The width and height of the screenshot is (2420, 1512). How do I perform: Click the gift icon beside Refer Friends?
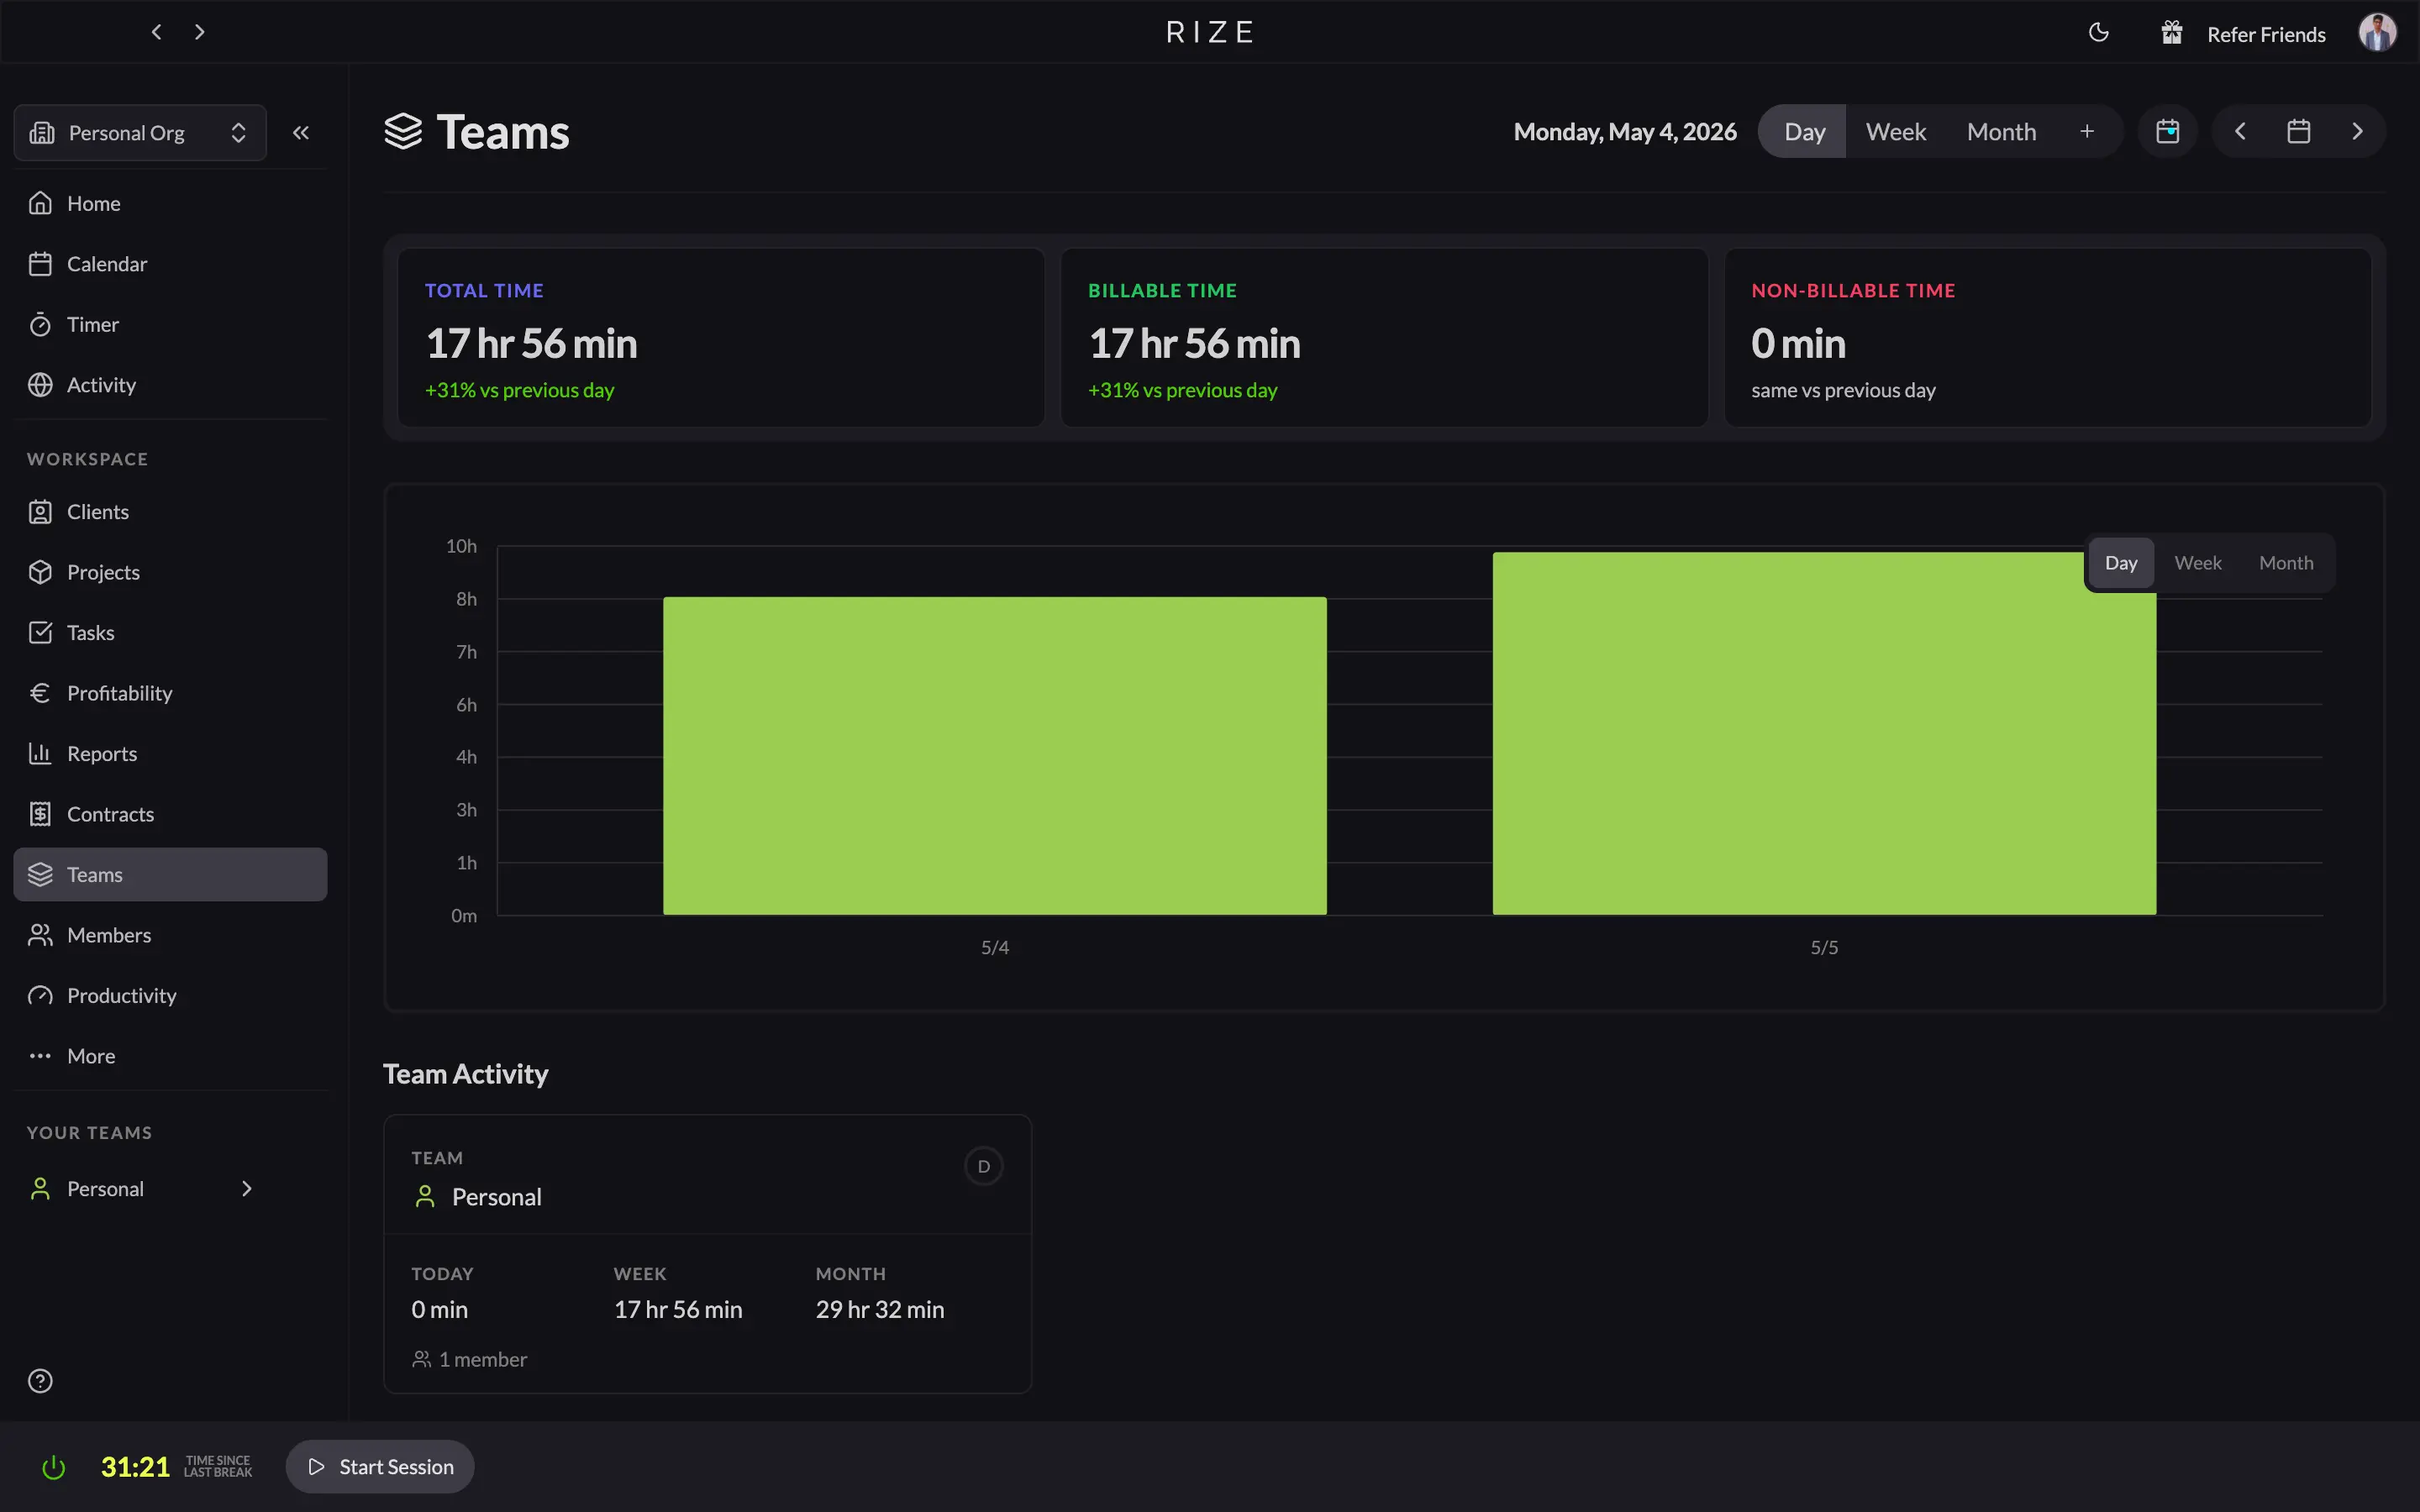point(2172,33)
